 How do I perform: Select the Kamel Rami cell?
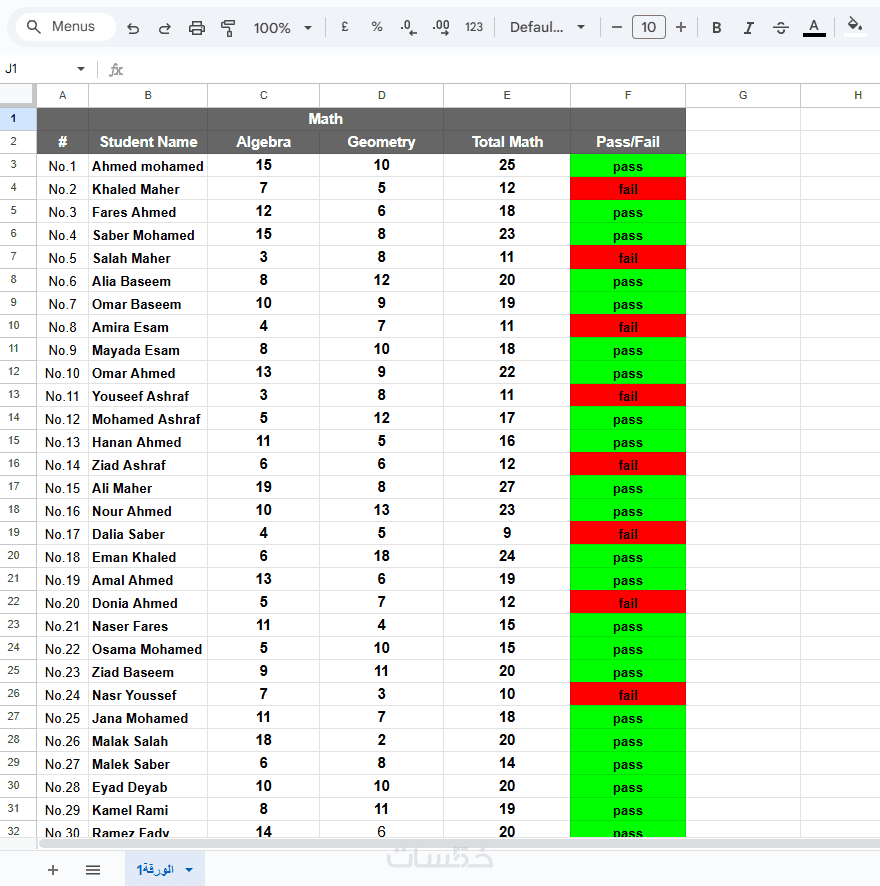coord(148,810)
